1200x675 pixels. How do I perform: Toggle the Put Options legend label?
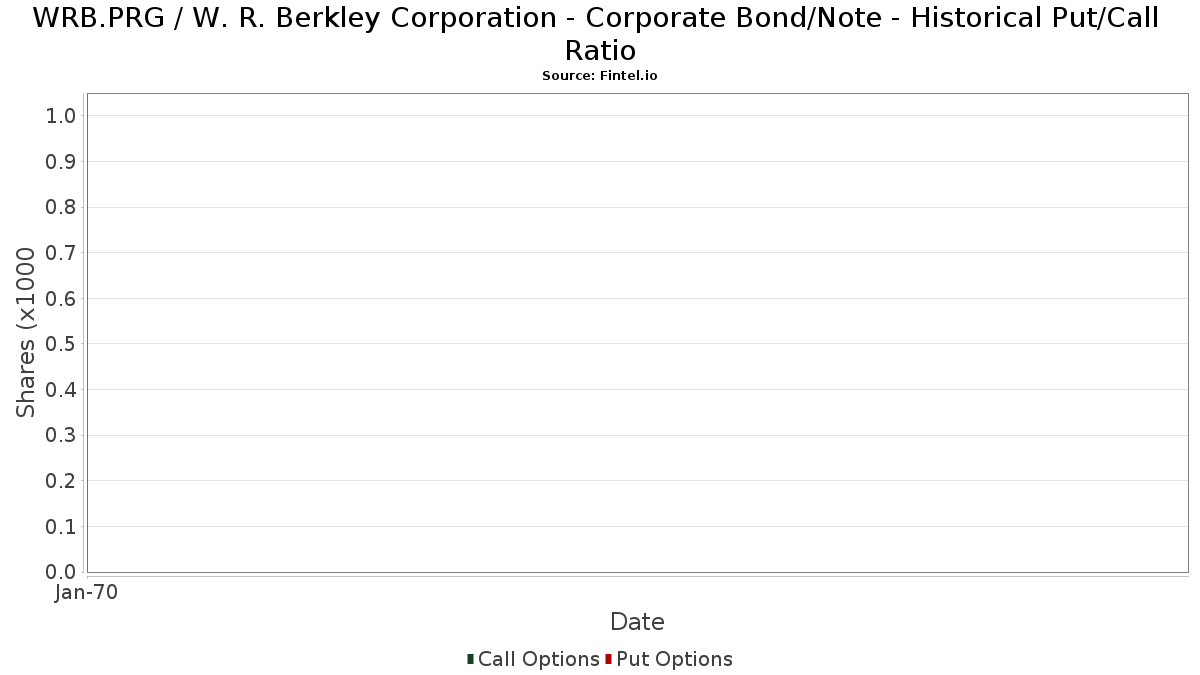(x=675, y=659)
